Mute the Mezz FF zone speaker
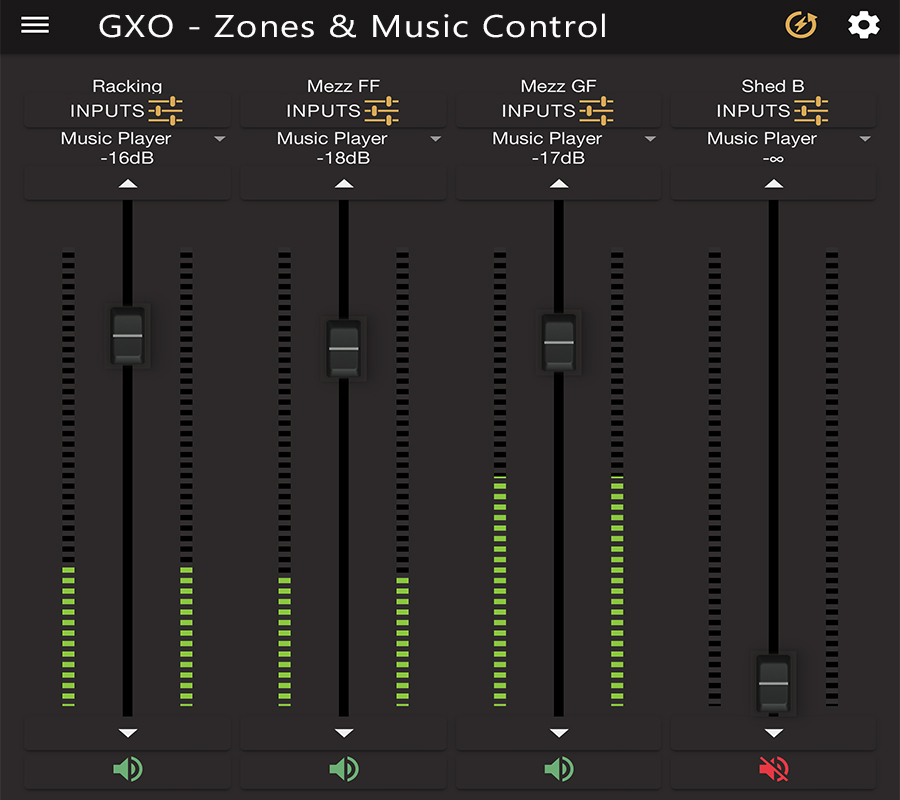The image size is (900, 800). click(x=344, y=769)
